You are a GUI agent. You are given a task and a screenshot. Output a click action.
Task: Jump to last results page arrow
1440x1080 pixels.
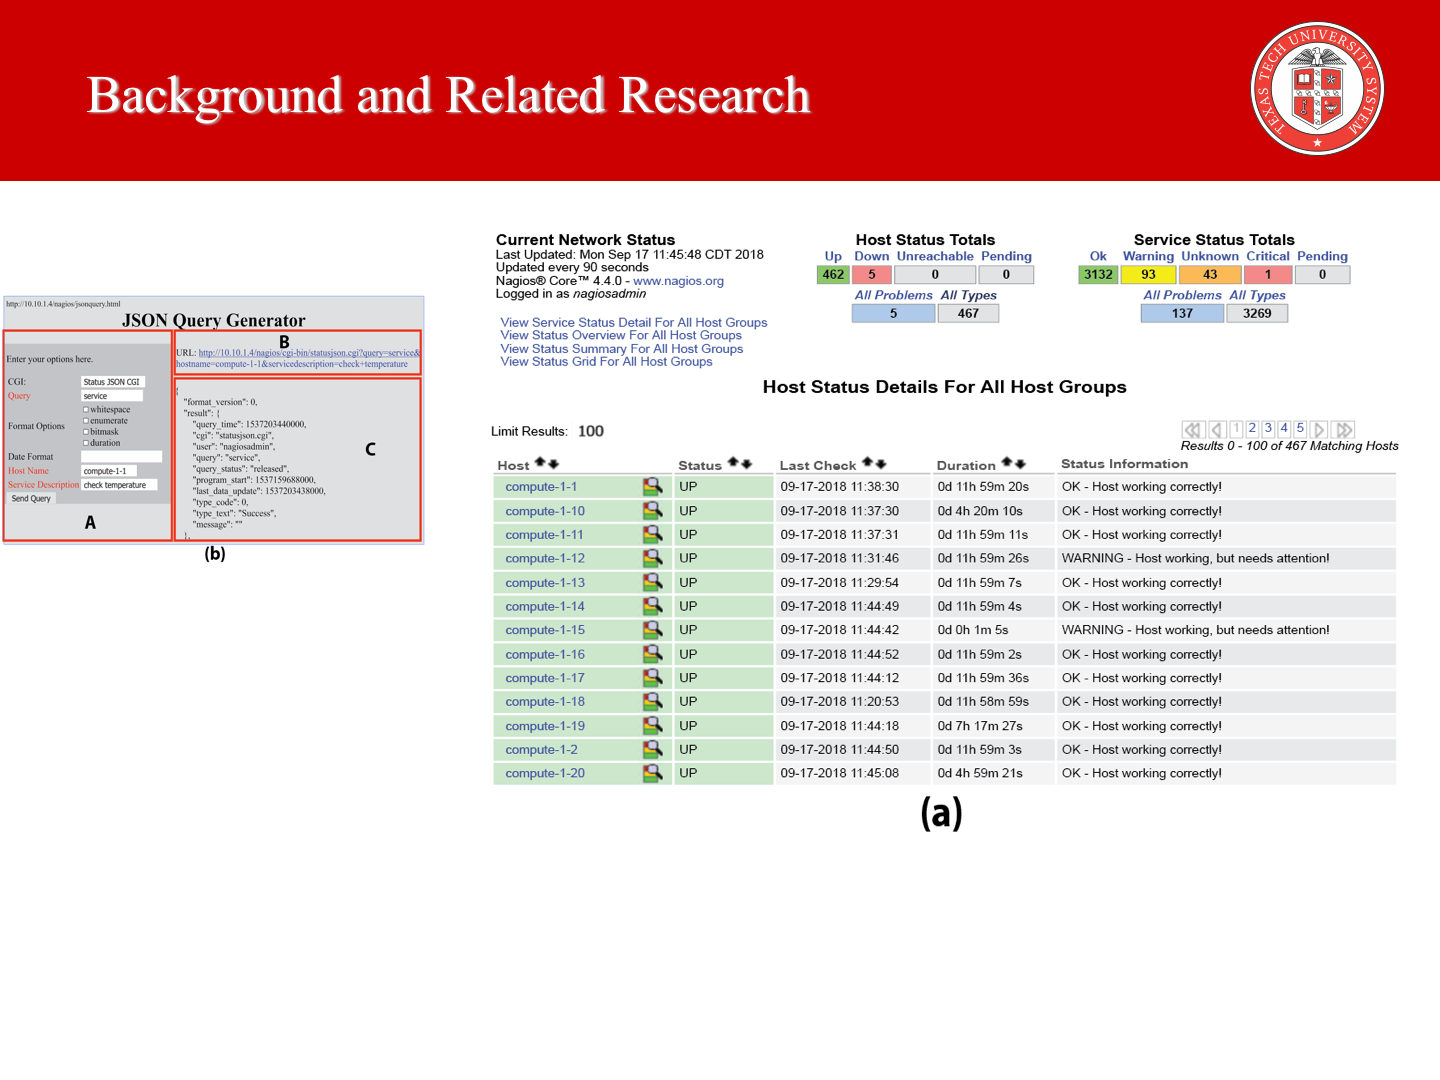click(1344, 430)
